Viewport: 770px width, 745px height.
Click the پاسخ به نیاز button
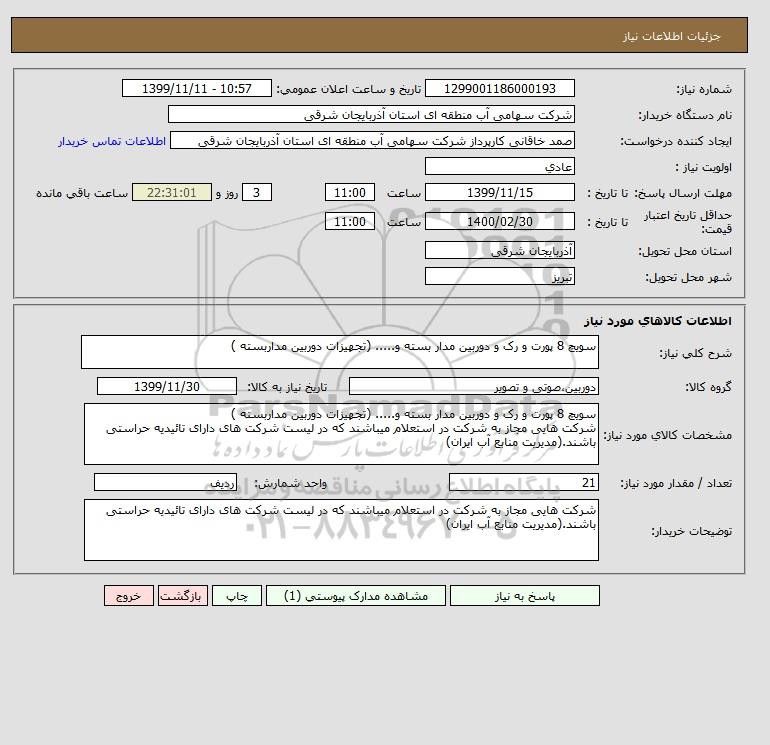524,596
